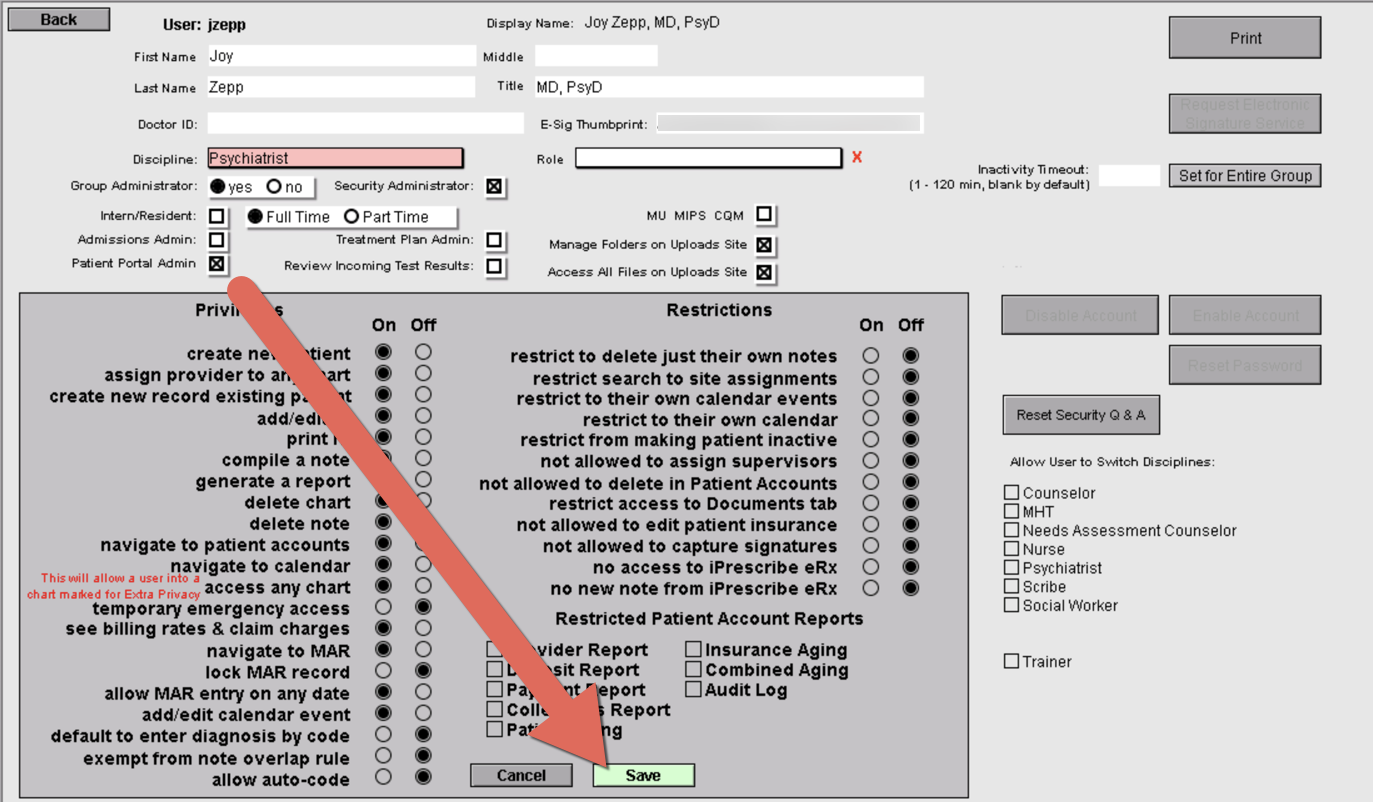1373x802 pixels.
Task: Turn on restrict to their own calendar
Action: (871, 419)
